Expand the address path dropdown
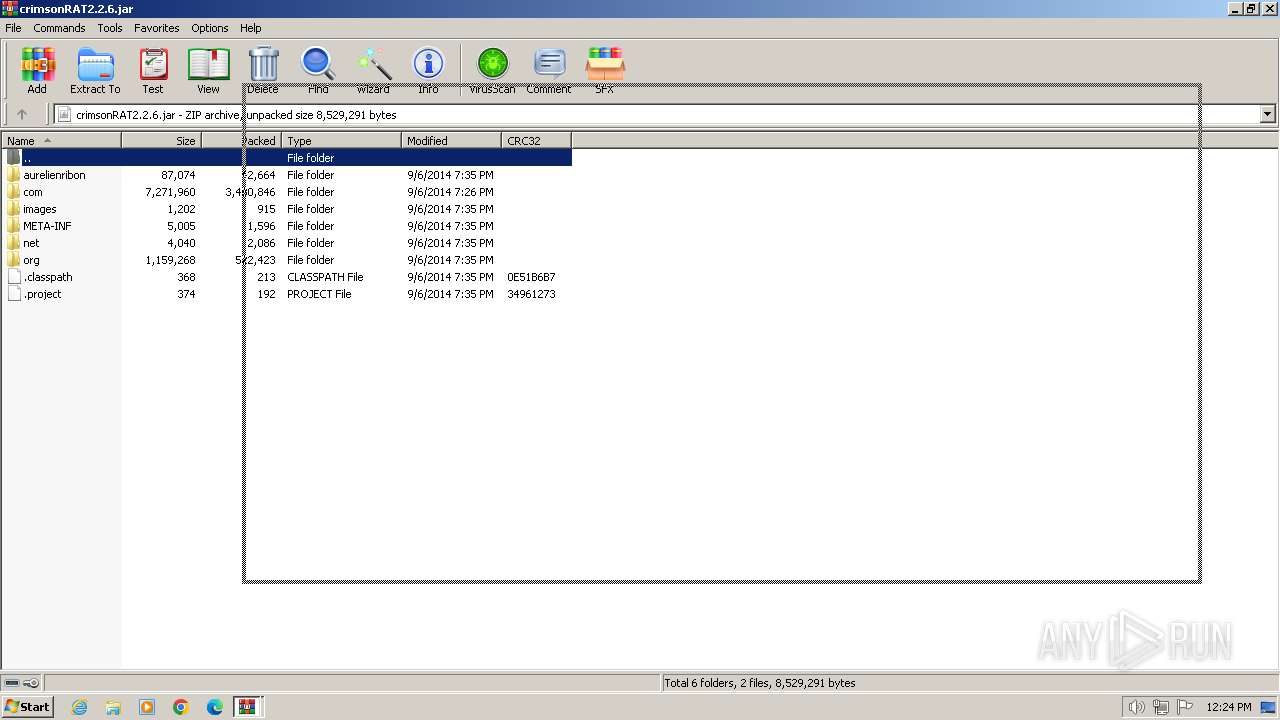The image size is (1280, 720). tap(1267, 114)
